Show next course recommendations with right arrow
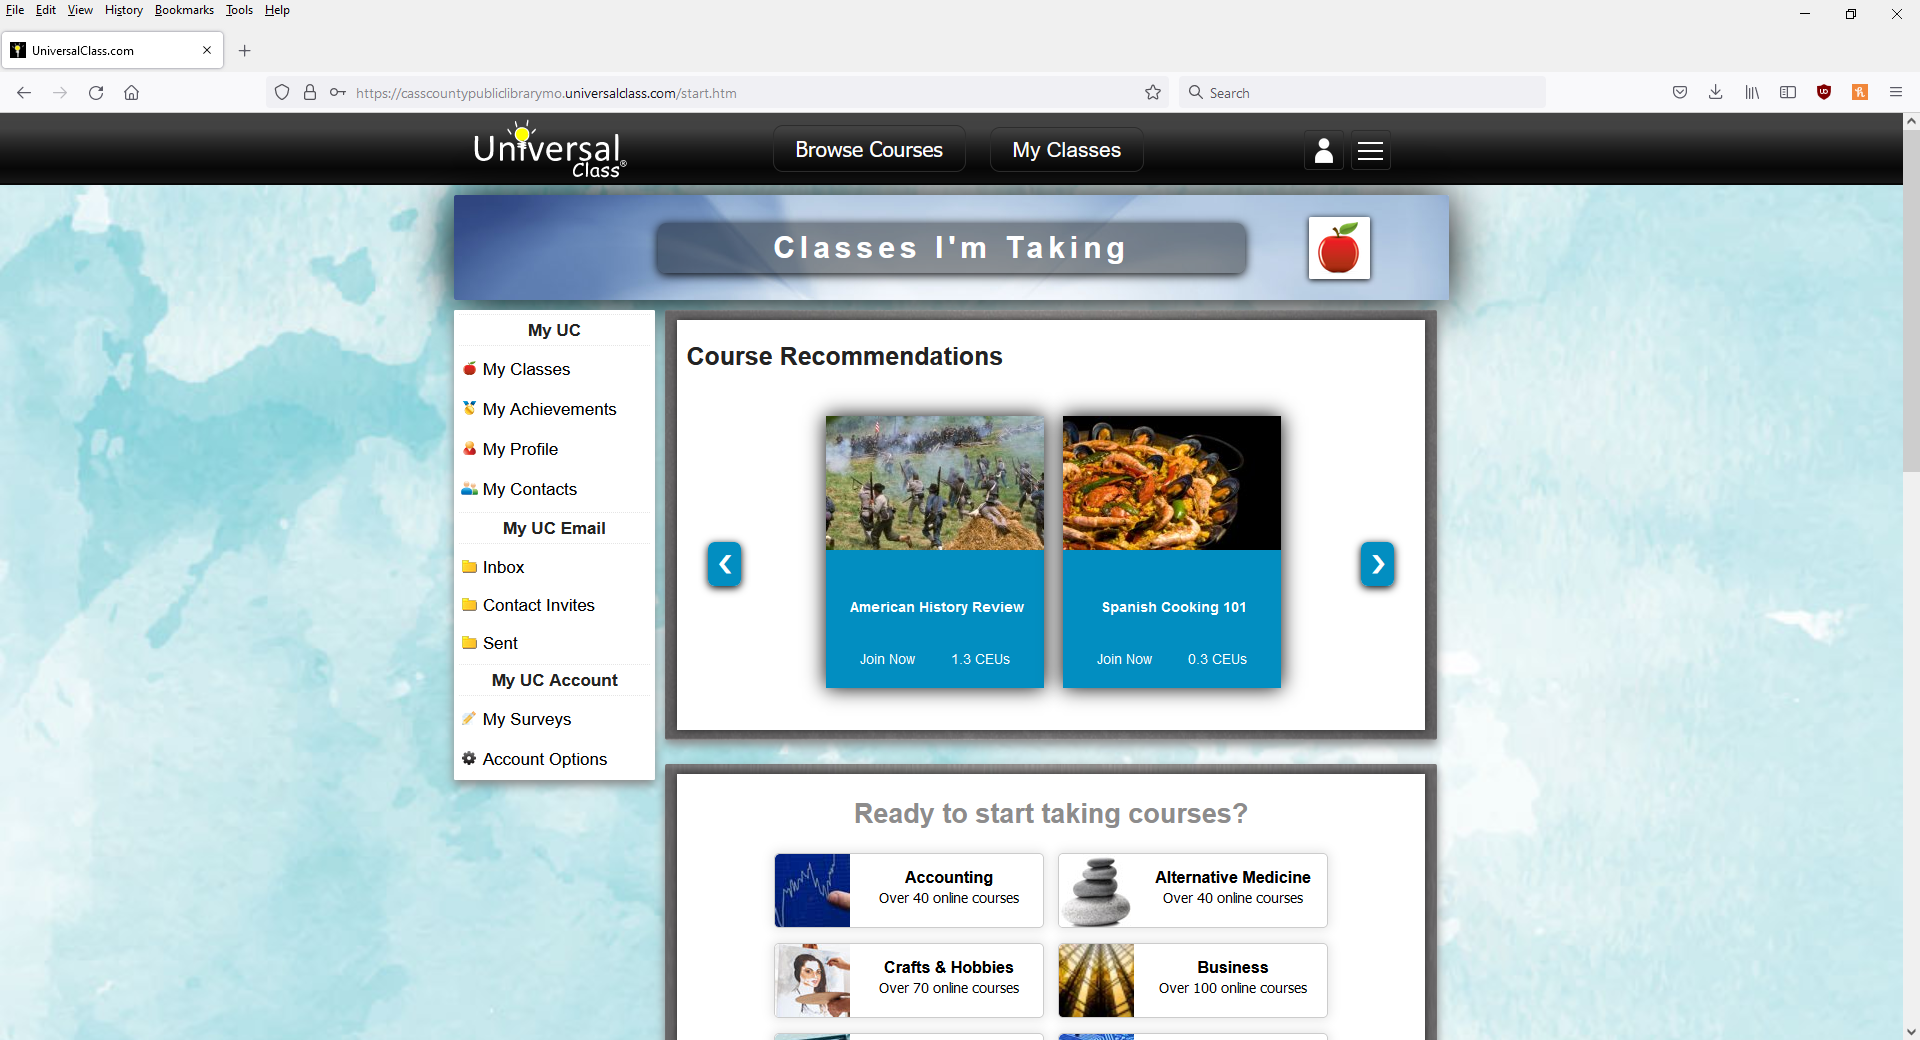Viewport: 1920px width, 1040px height. [x=1377, y=565]
